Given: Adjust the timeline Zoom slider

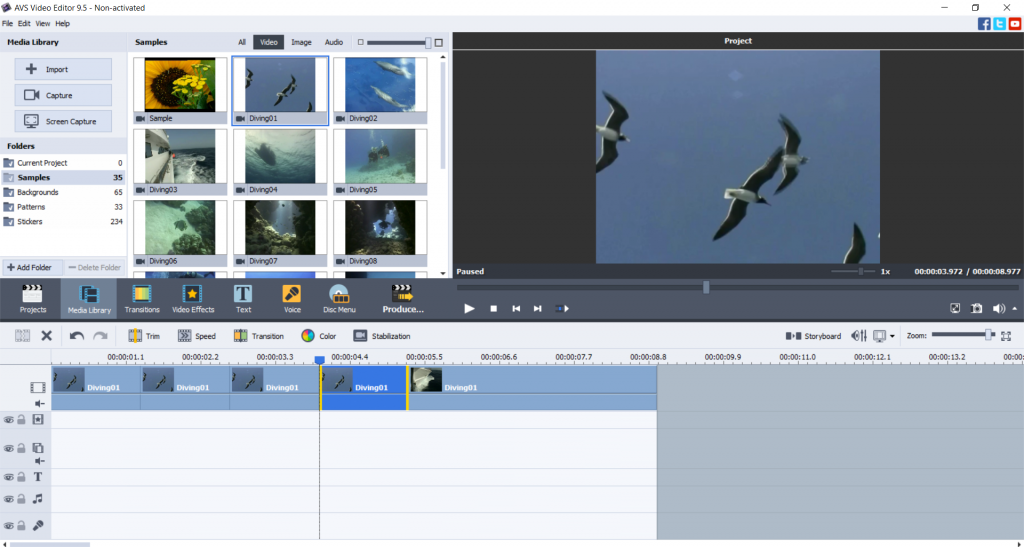Looking at the screenshot, I should click(988, 335).
